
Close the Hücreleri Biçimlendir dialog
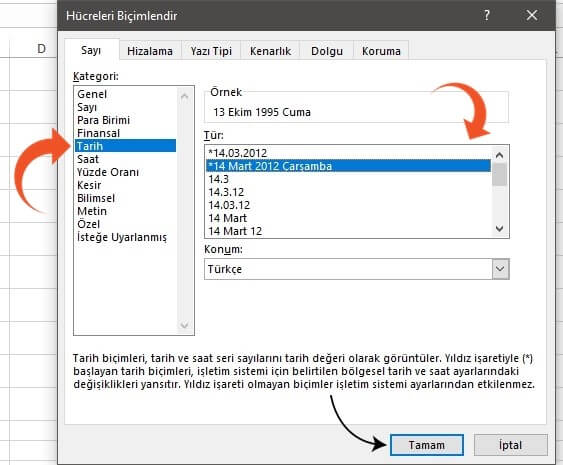coord(532,15)
